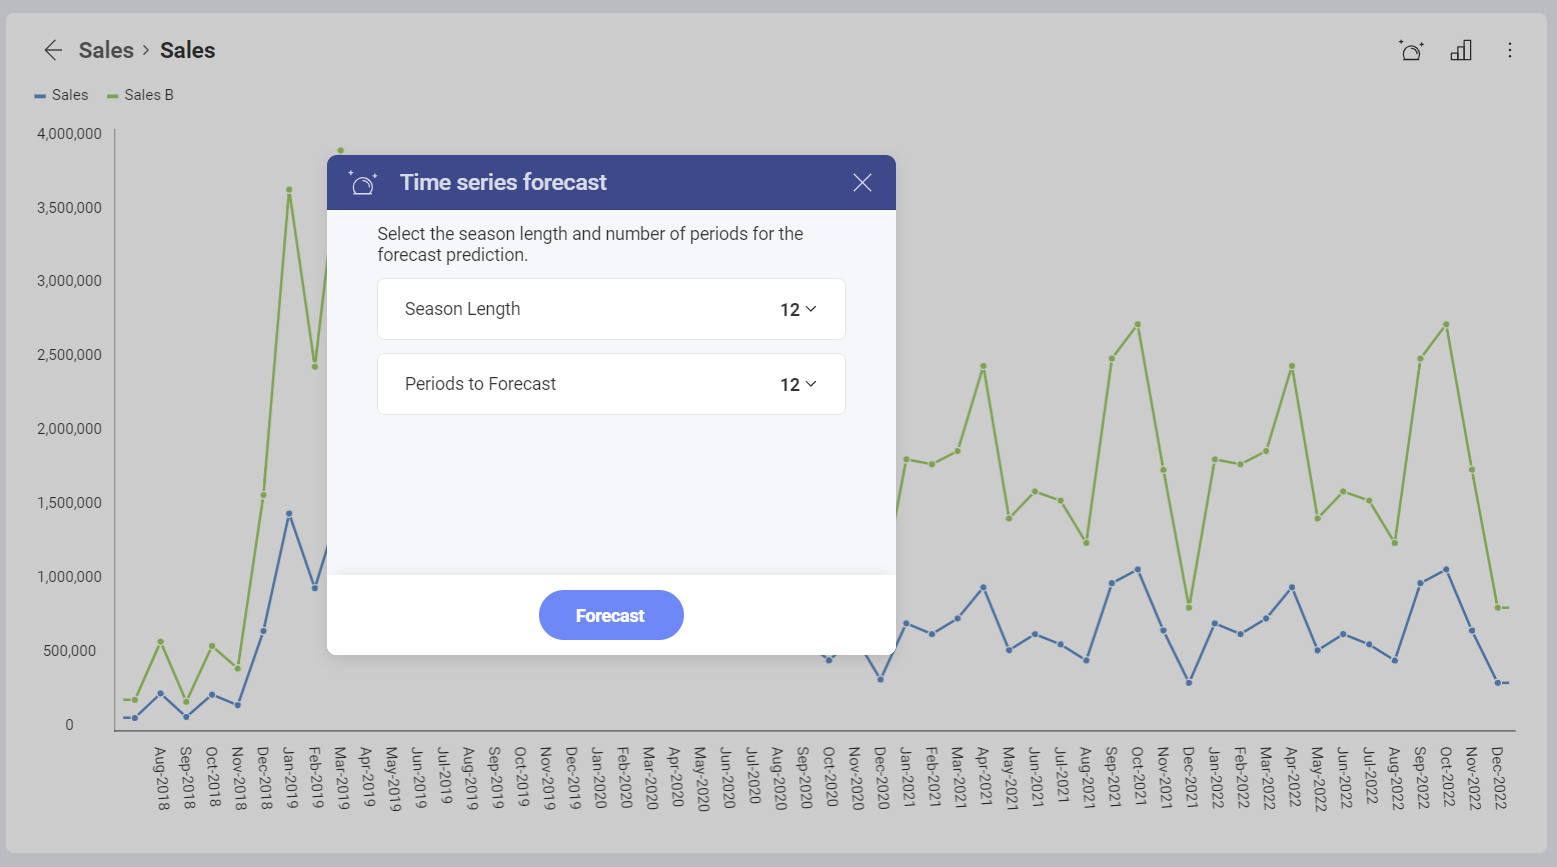Expand the Season Length dropdown
Viewport: 1557px width, 867px height.
[798, 310]
